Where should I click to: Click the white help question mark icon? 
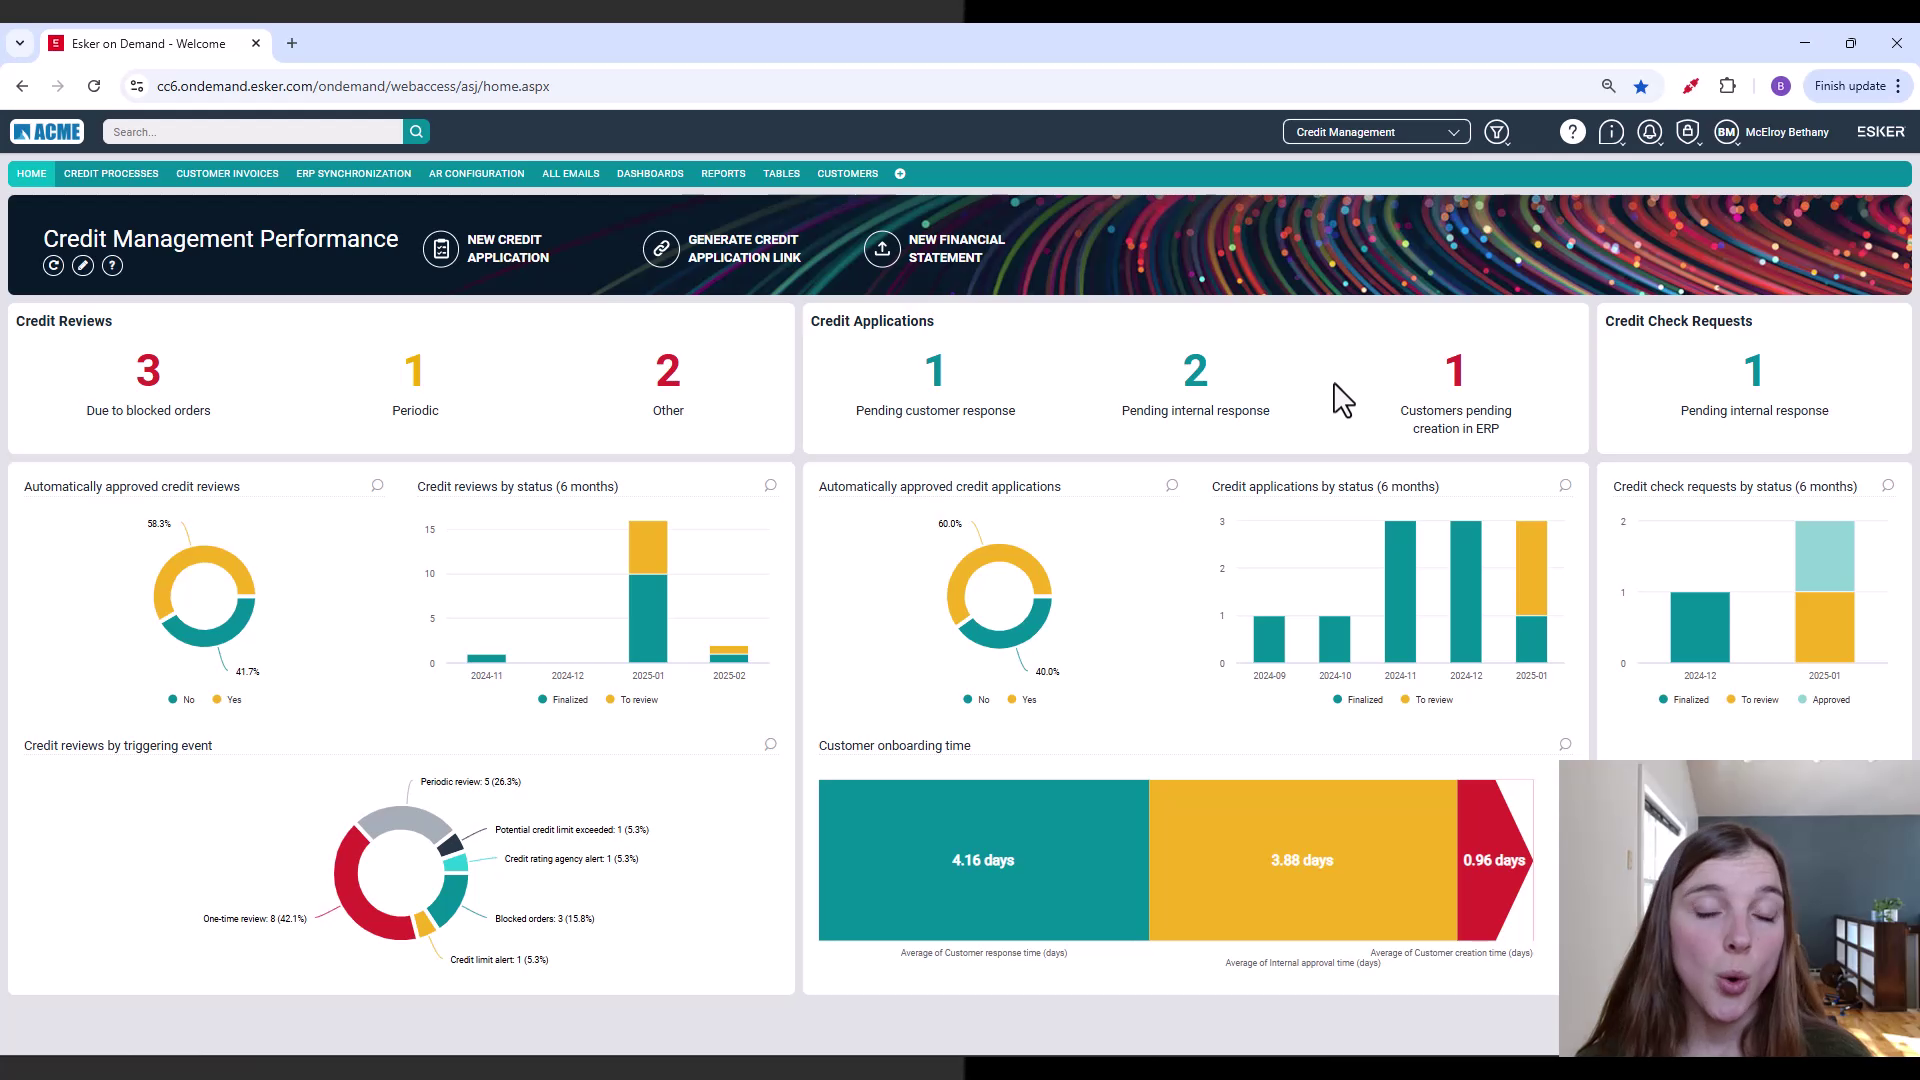coord(1572,132)
